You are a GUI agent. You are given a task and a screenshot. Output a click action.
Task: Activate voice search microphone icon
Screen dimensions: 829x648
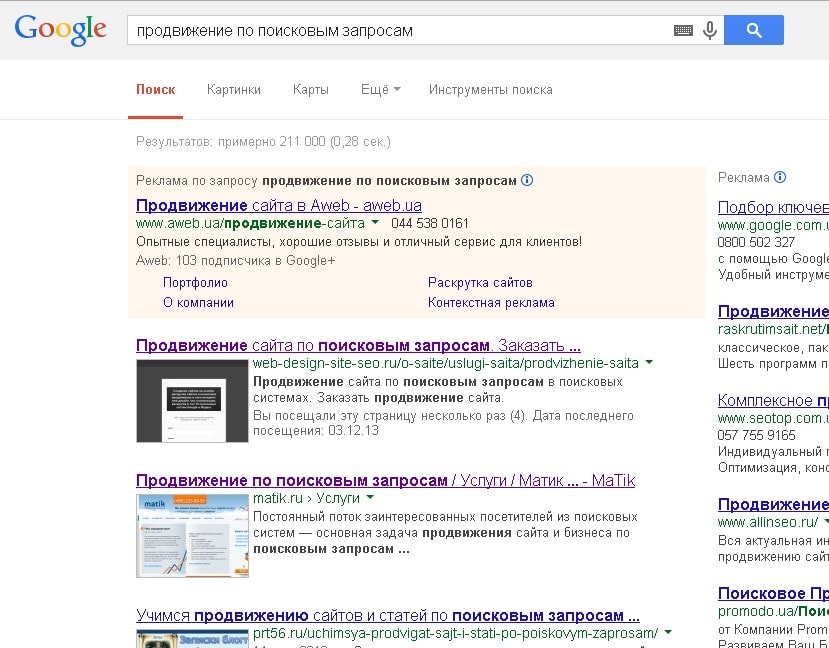pyautogui.click(x=710, y=31)
